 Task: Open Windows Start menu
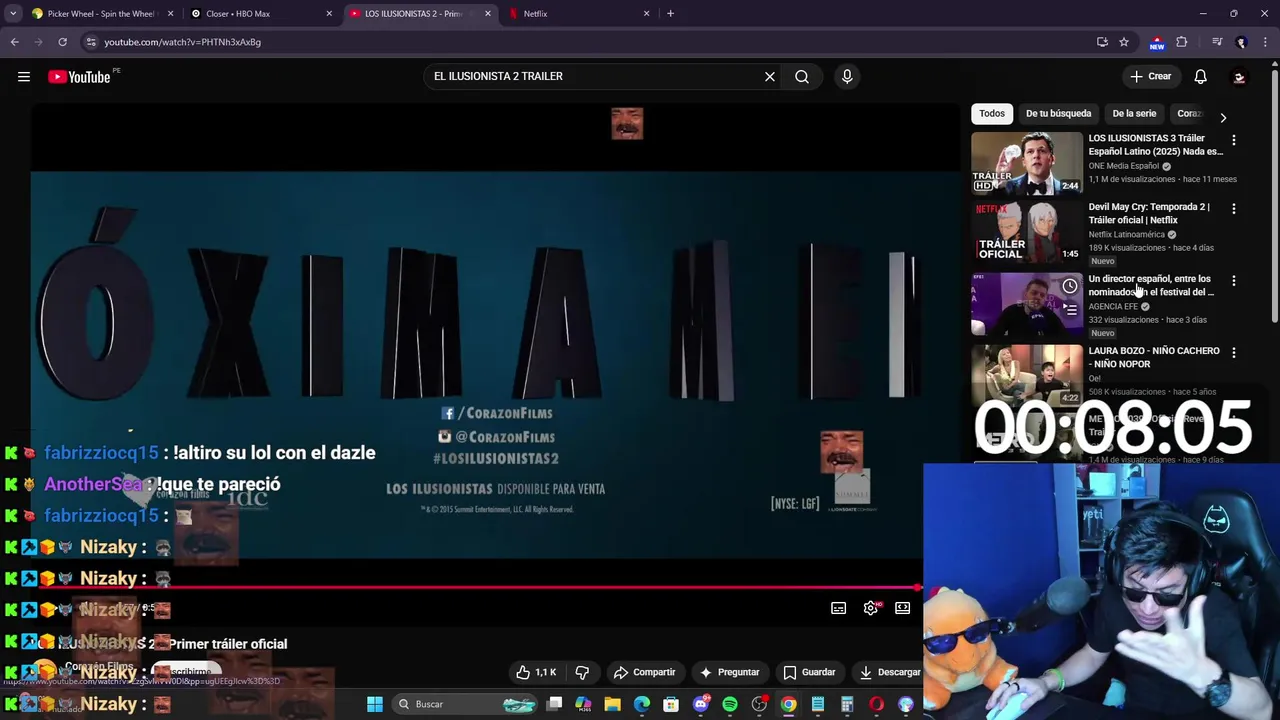tap(375, 704)
